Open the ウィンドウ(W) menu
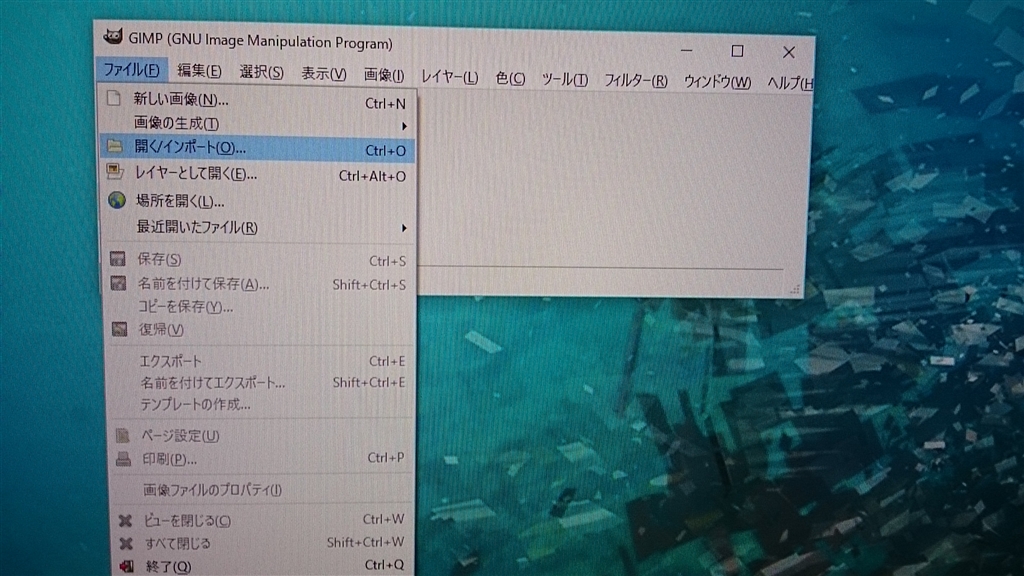The width and height of the screenshot is (1024, 576). point(717,82)
